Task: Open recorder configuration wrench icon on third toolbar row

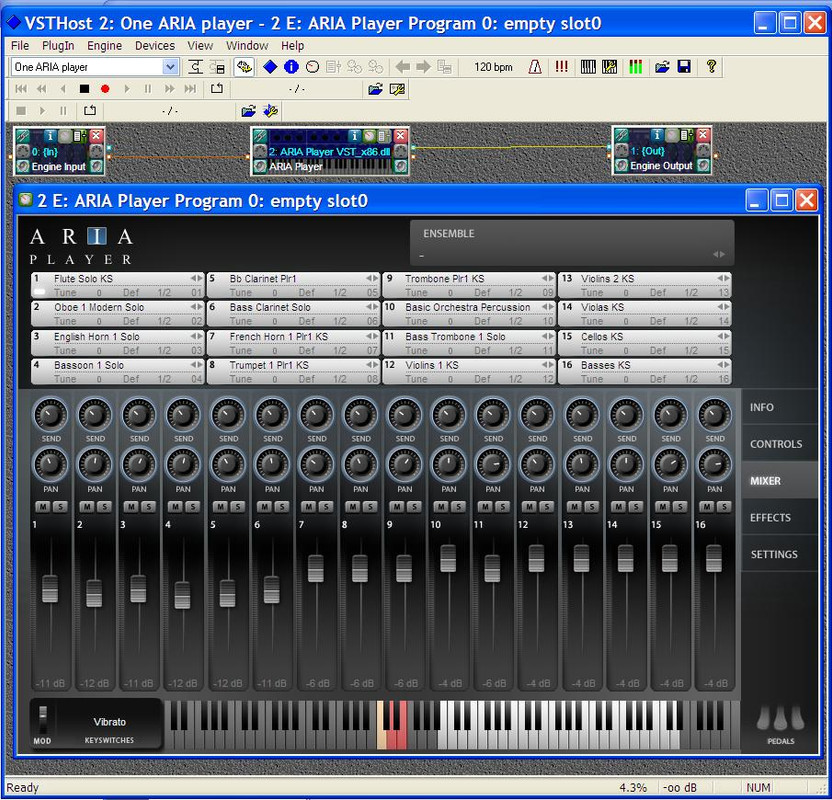Action: tap(271, 111)
